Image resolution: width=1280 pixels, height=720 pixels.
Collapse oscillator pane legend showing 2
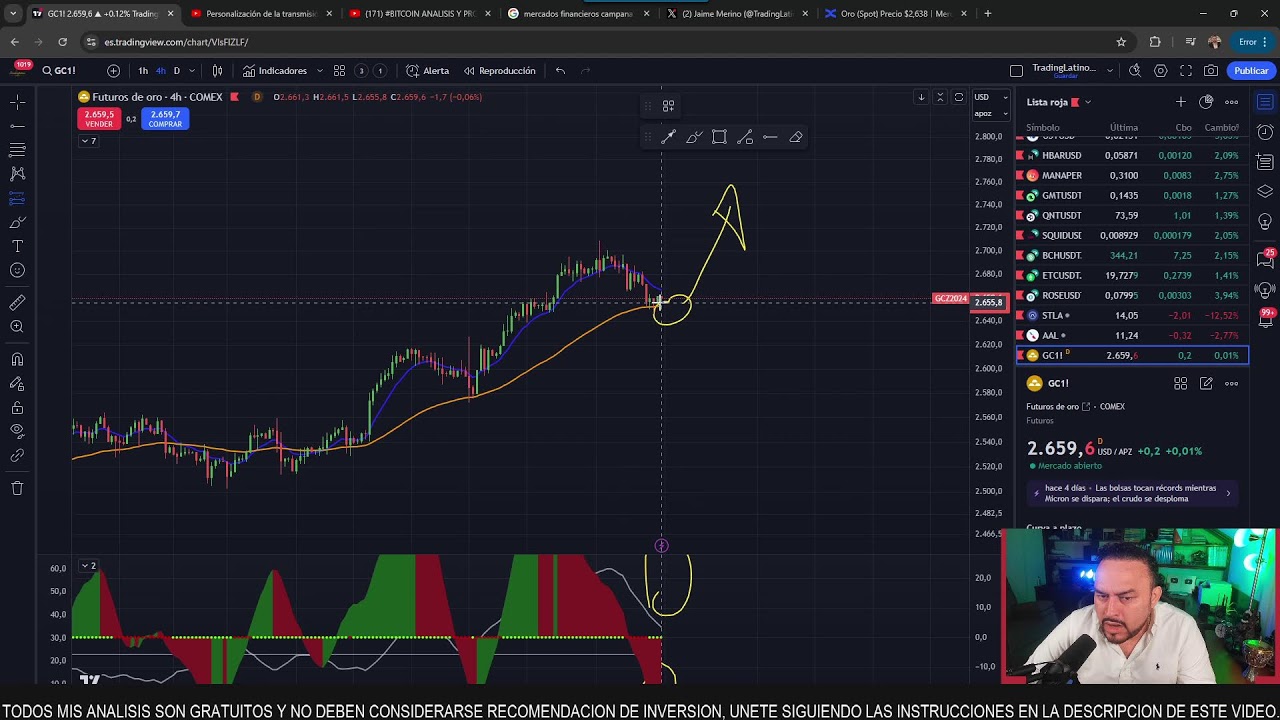point(89,566)
